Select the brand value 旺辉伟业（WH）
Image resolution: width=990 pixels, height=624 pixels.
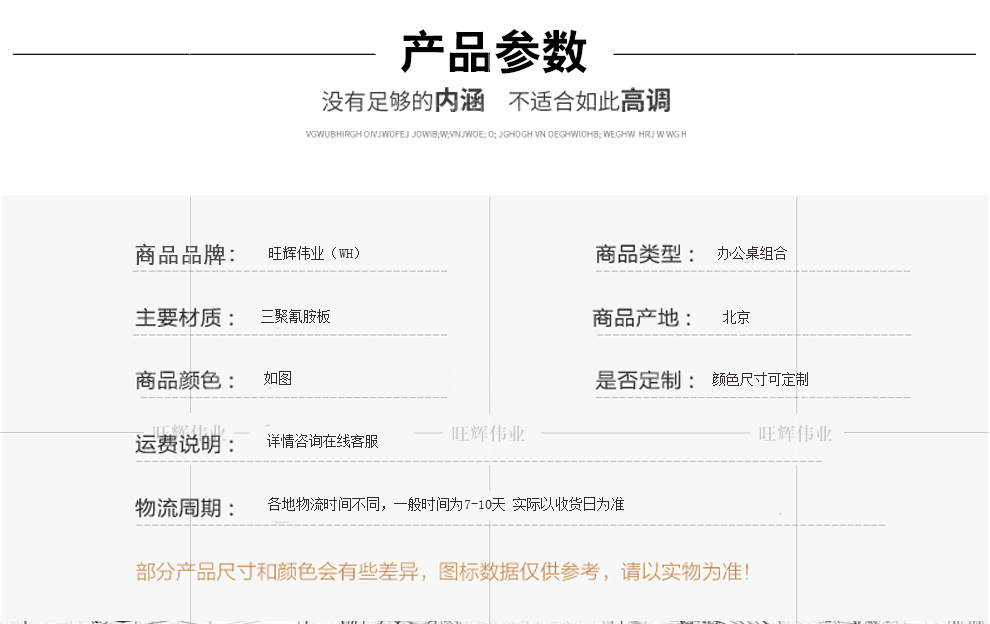pos(314,254)
